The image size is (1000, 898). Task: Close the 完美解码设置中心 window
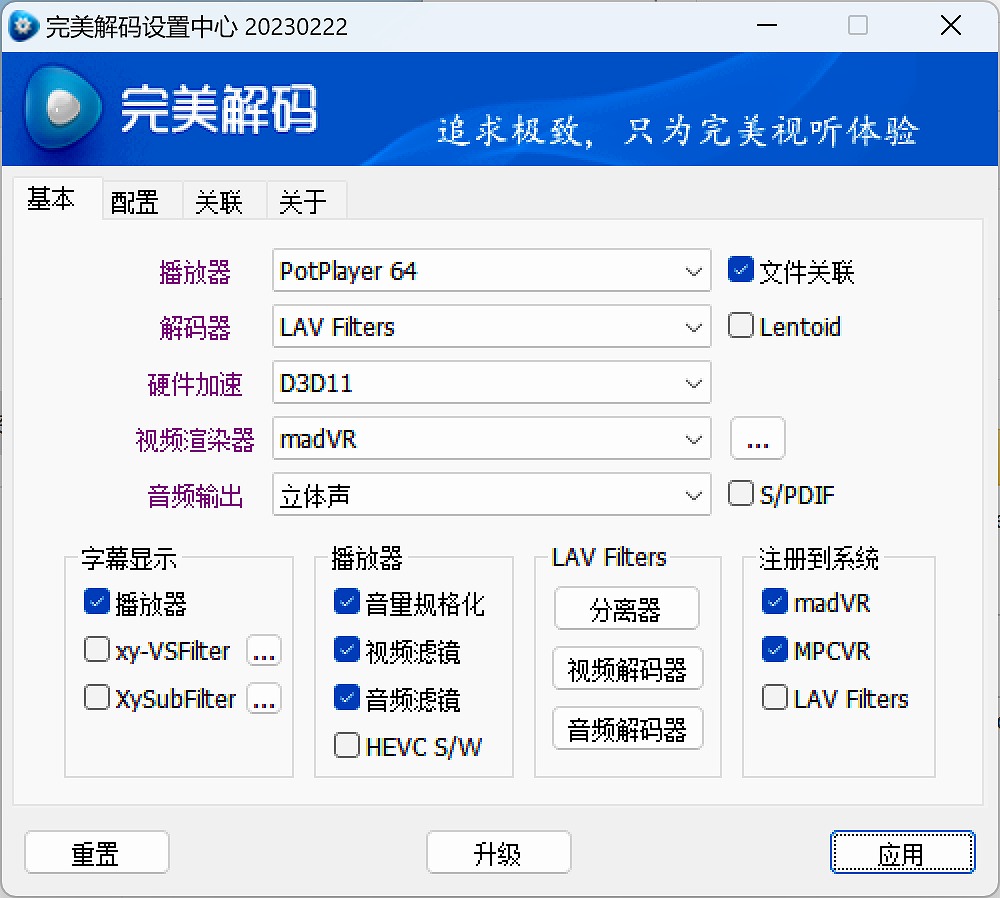(951, 26)
